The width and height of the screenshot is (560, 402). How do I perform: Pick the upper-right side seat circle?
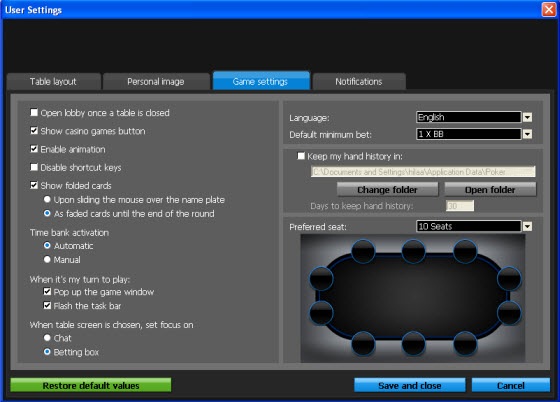point(509,278)
